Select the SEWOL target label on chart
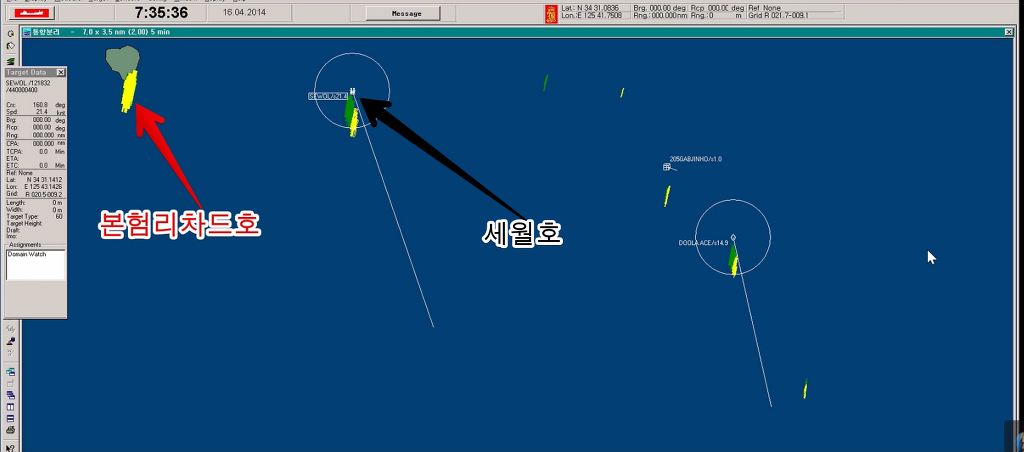The width and height of the screenshot is (1024, 452). coord(327,97)
